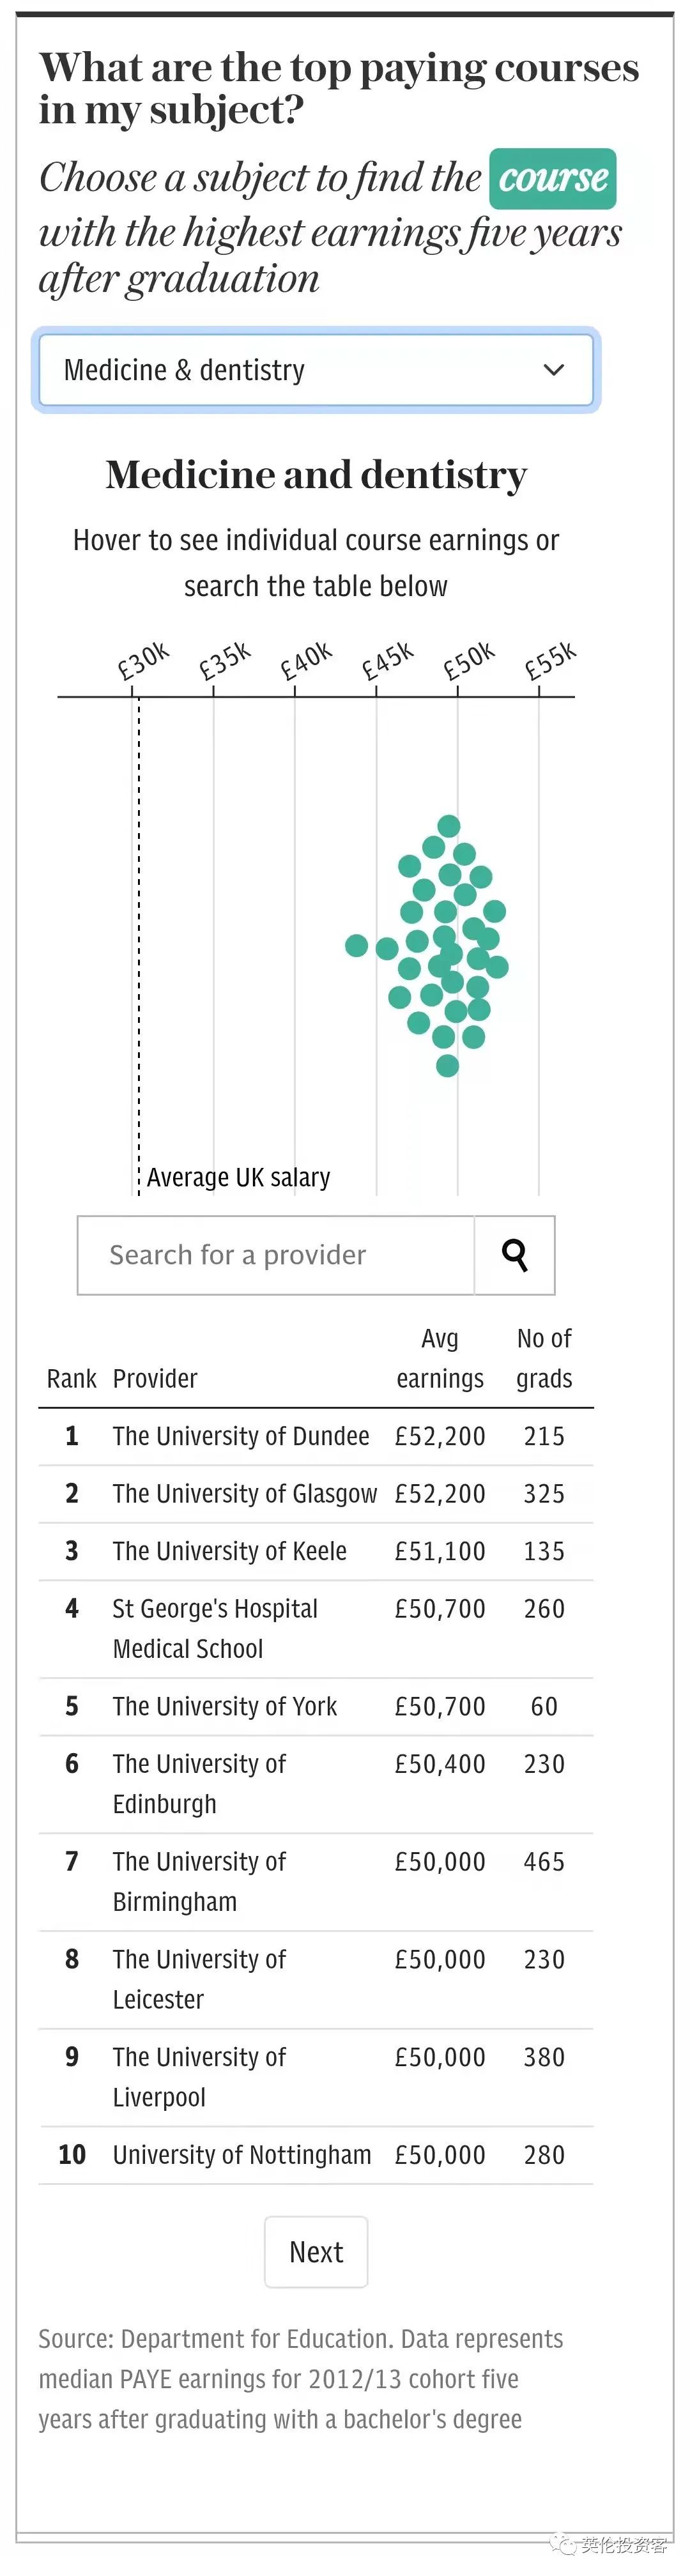Image resolution: width=690 pixels, height=2576 pixels.
Task: Click the Average UK salary dashed line label
Action: pos(238,1177)
